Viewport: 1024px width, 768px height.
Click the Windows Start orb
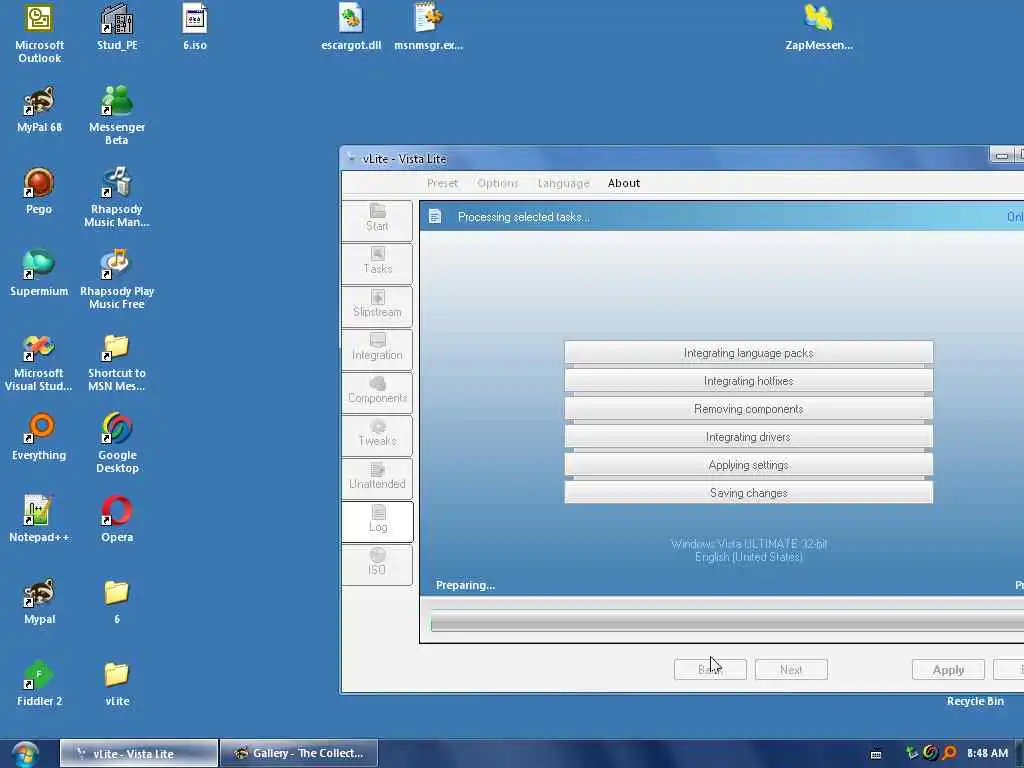(25, 754)
